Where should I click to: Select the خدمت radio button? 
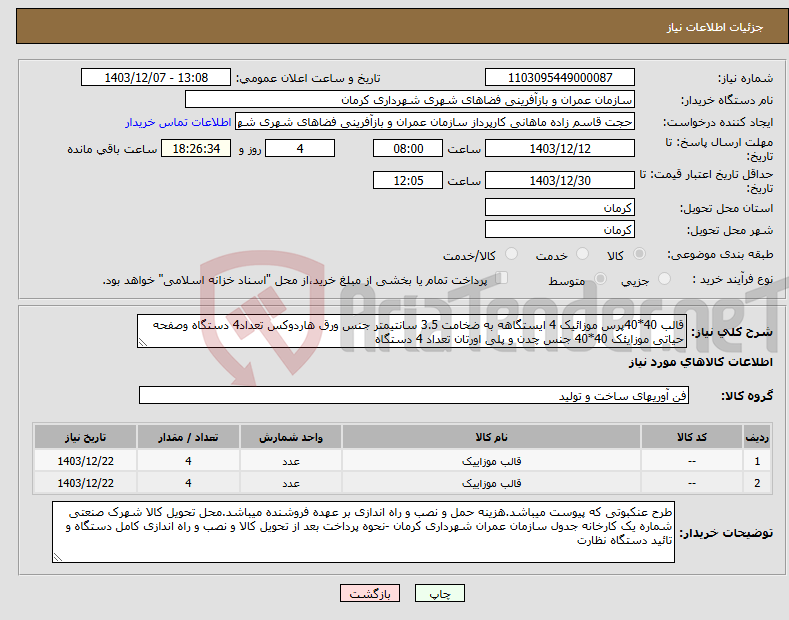582,254
